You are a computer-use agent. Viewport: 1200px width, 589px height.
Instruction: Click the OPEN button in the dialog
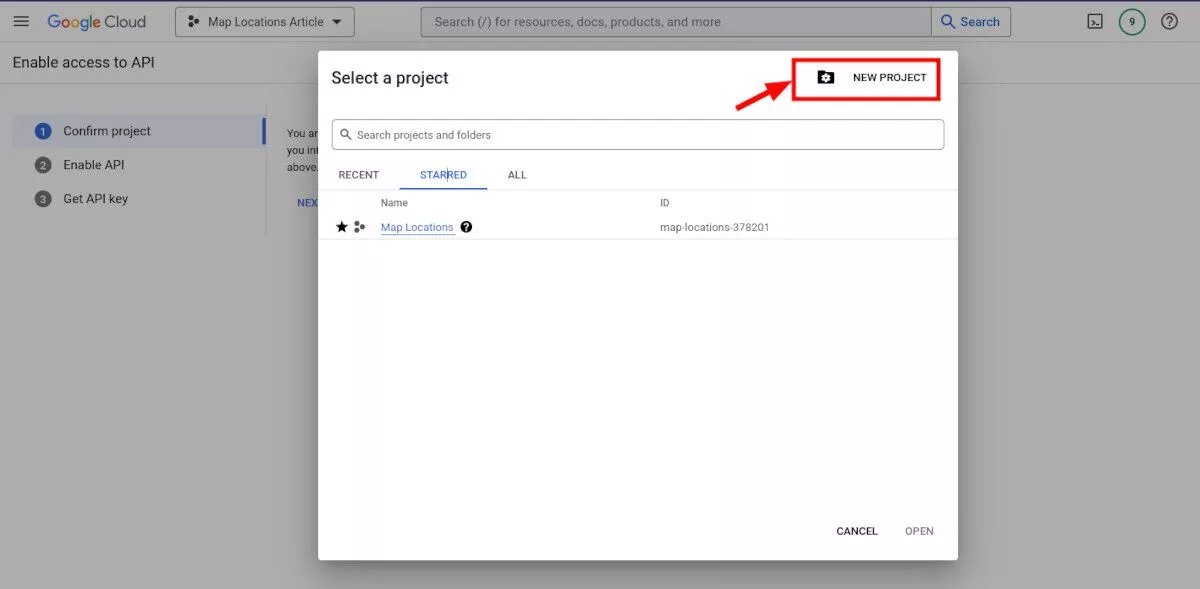click(919, 531)
